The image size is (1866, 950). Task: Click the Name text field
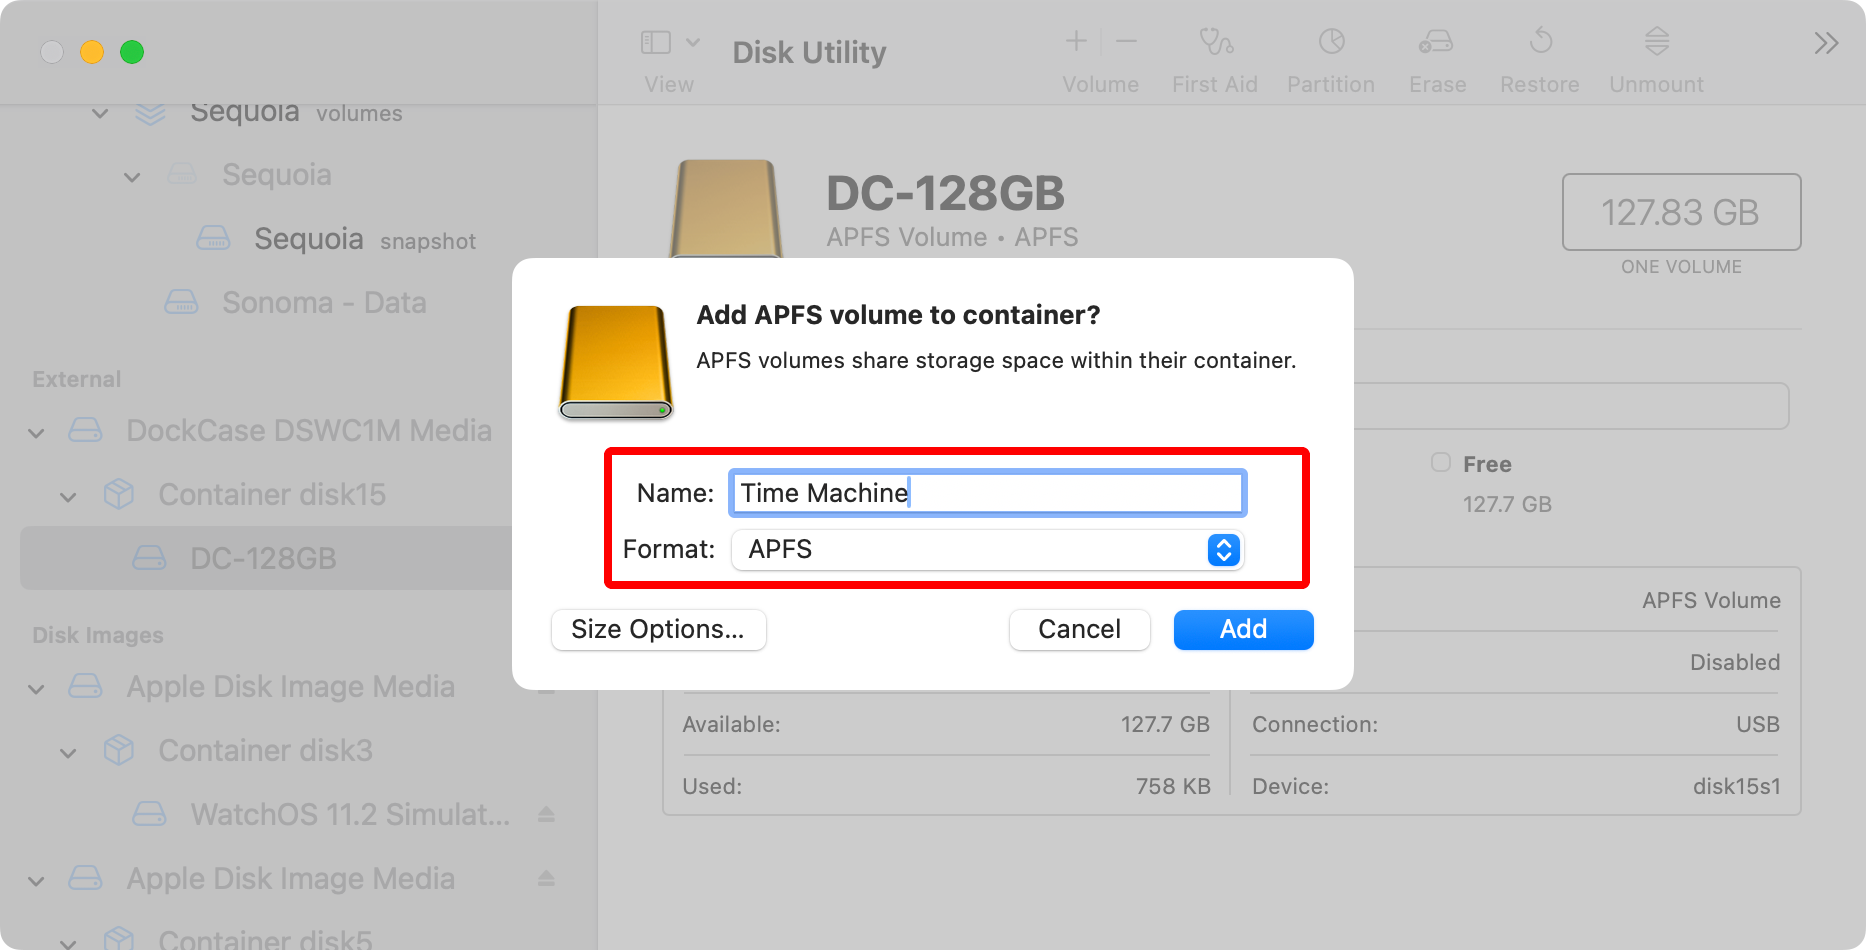click(987, 493)
